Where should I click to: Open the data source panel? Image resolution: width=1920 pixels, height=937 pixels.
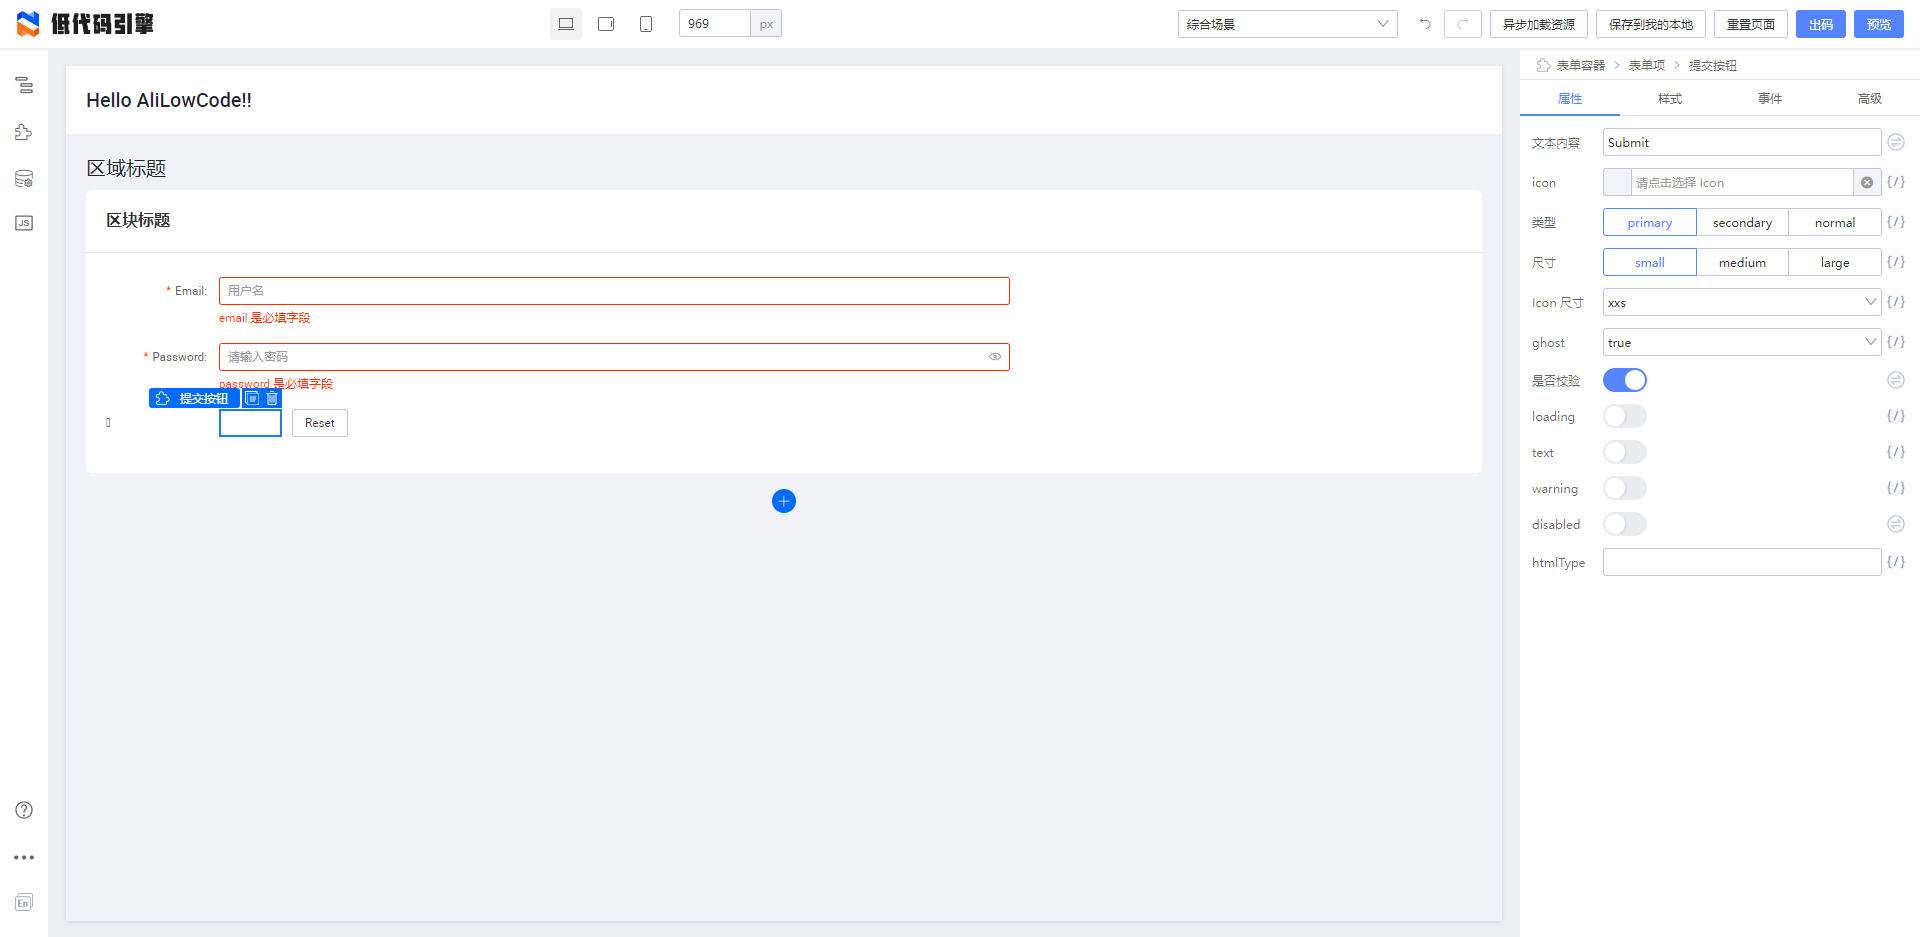tap(24, 178)
